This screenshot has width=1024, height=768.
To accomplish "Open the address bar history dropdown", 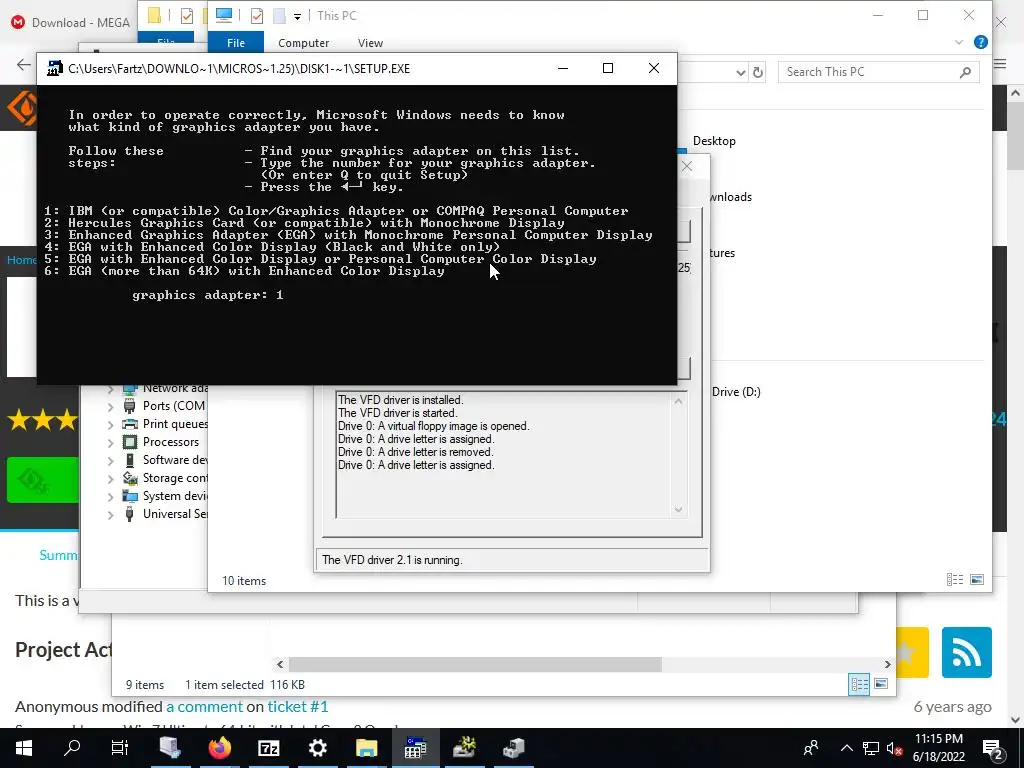I will (741, 72).
